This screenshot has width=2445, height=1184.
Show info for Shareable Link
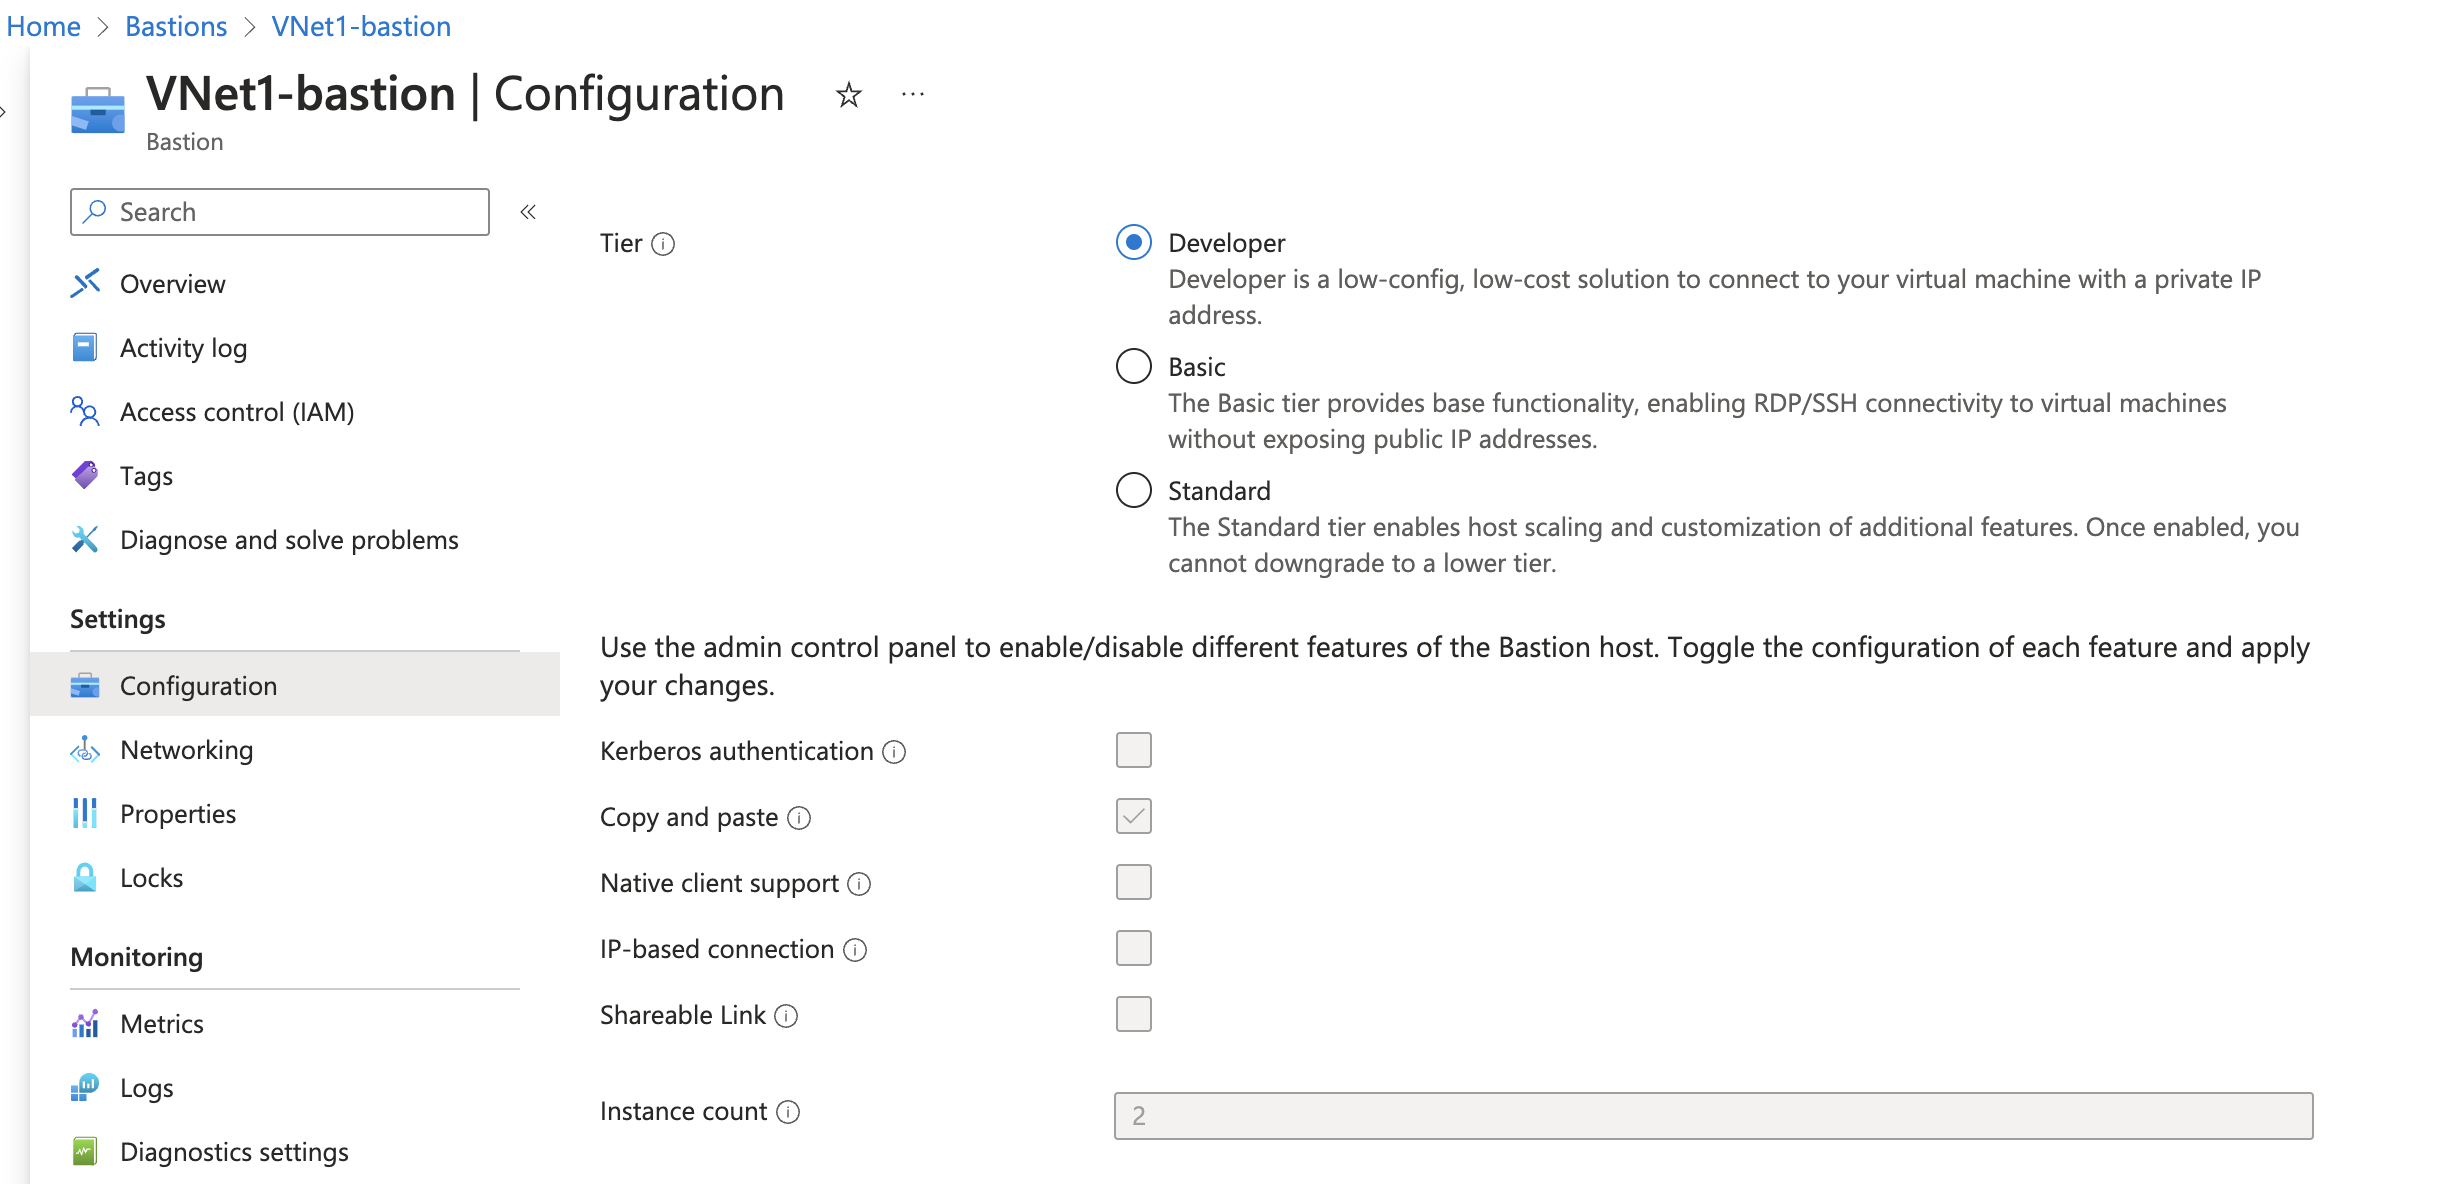(786, 1016)
